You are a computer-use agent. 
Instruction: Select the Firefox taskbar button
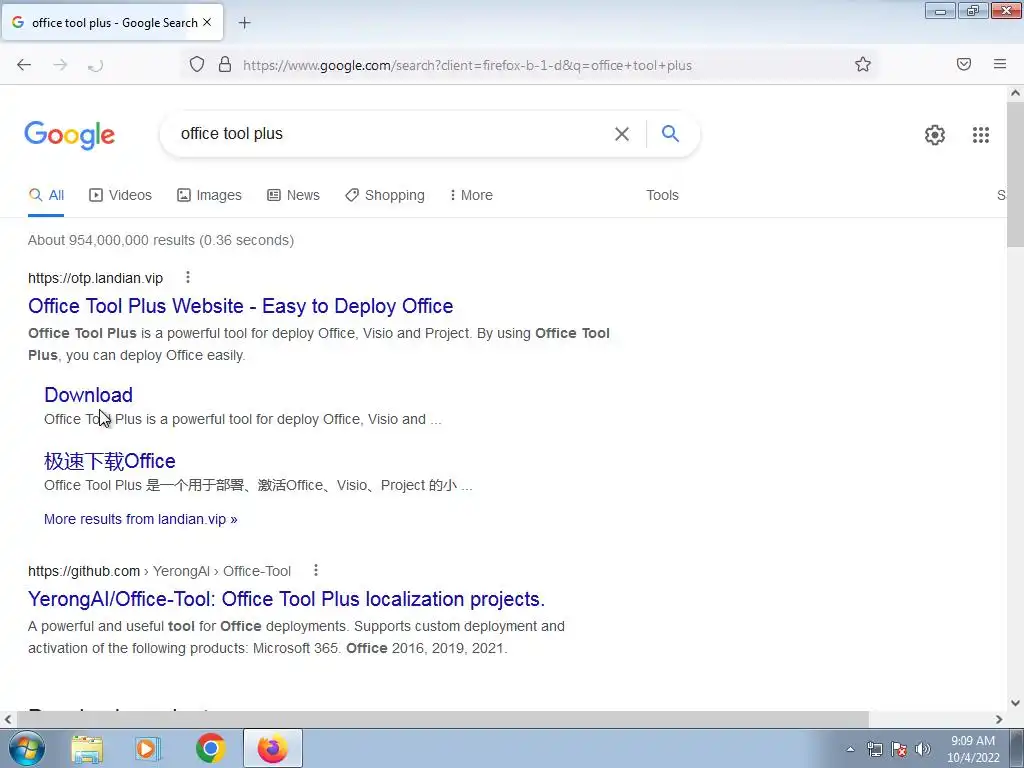272,748
